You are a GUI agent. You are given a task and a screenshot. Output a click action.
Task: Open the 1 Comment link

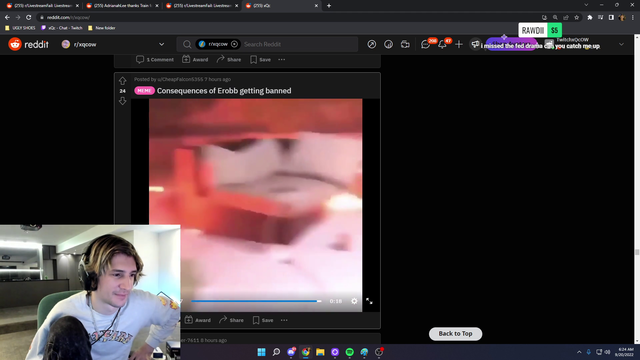[x=155, y=60]
